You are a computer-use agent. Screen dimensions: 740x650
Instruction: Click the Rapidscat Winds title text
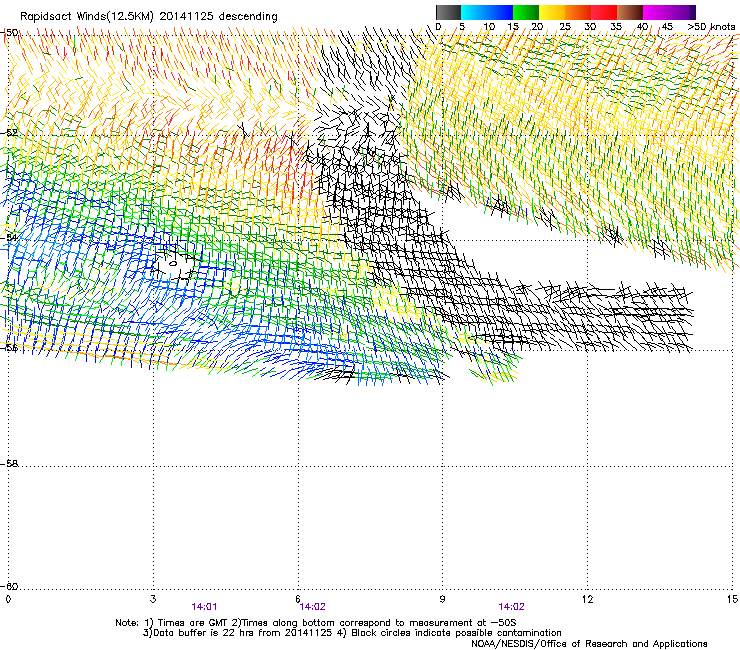[149, 16]
